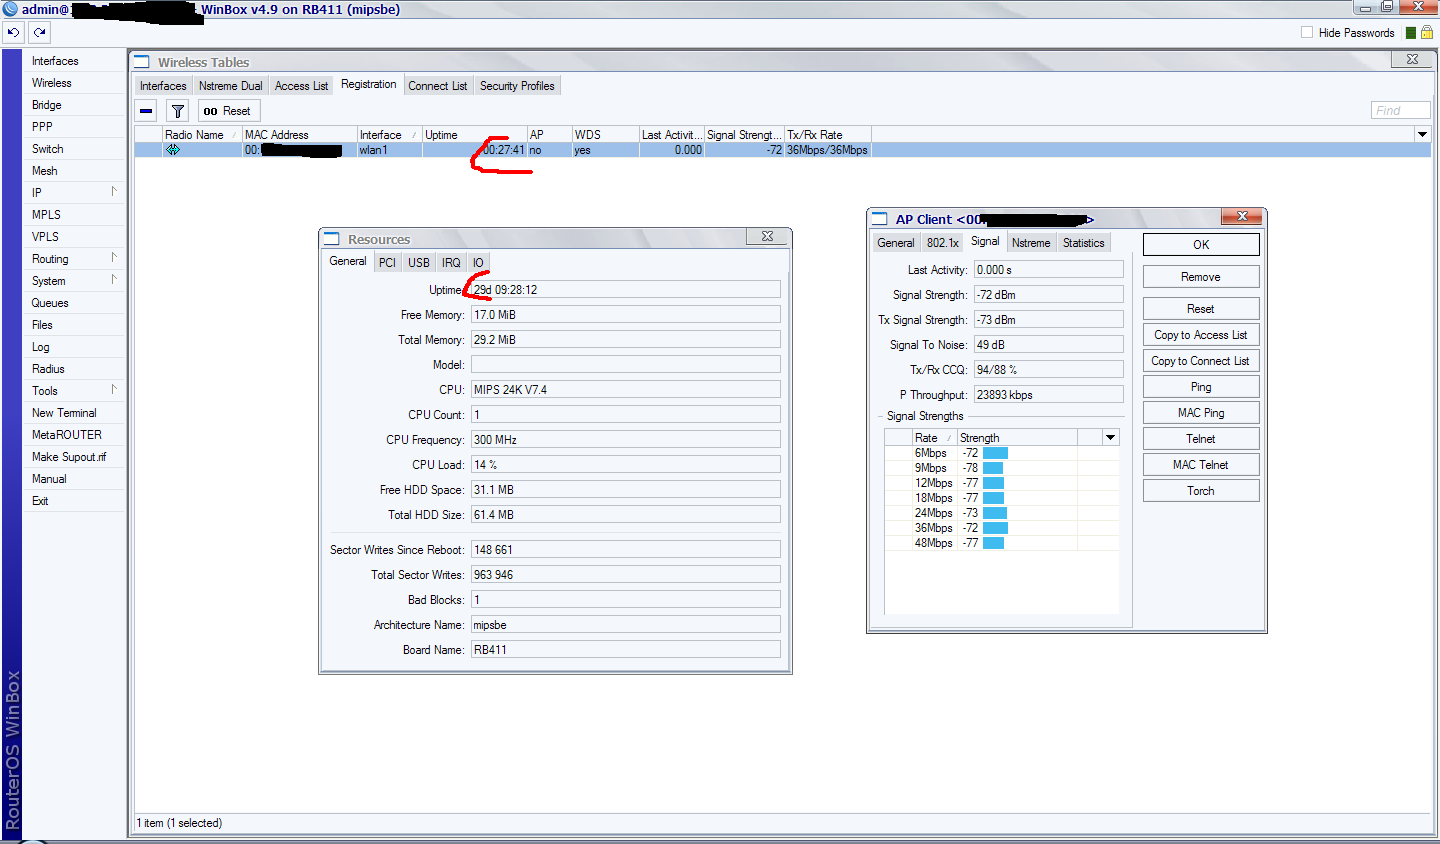
Task: Open the Signal Strengths table column dropdown
Action: tap(1110, 437)
